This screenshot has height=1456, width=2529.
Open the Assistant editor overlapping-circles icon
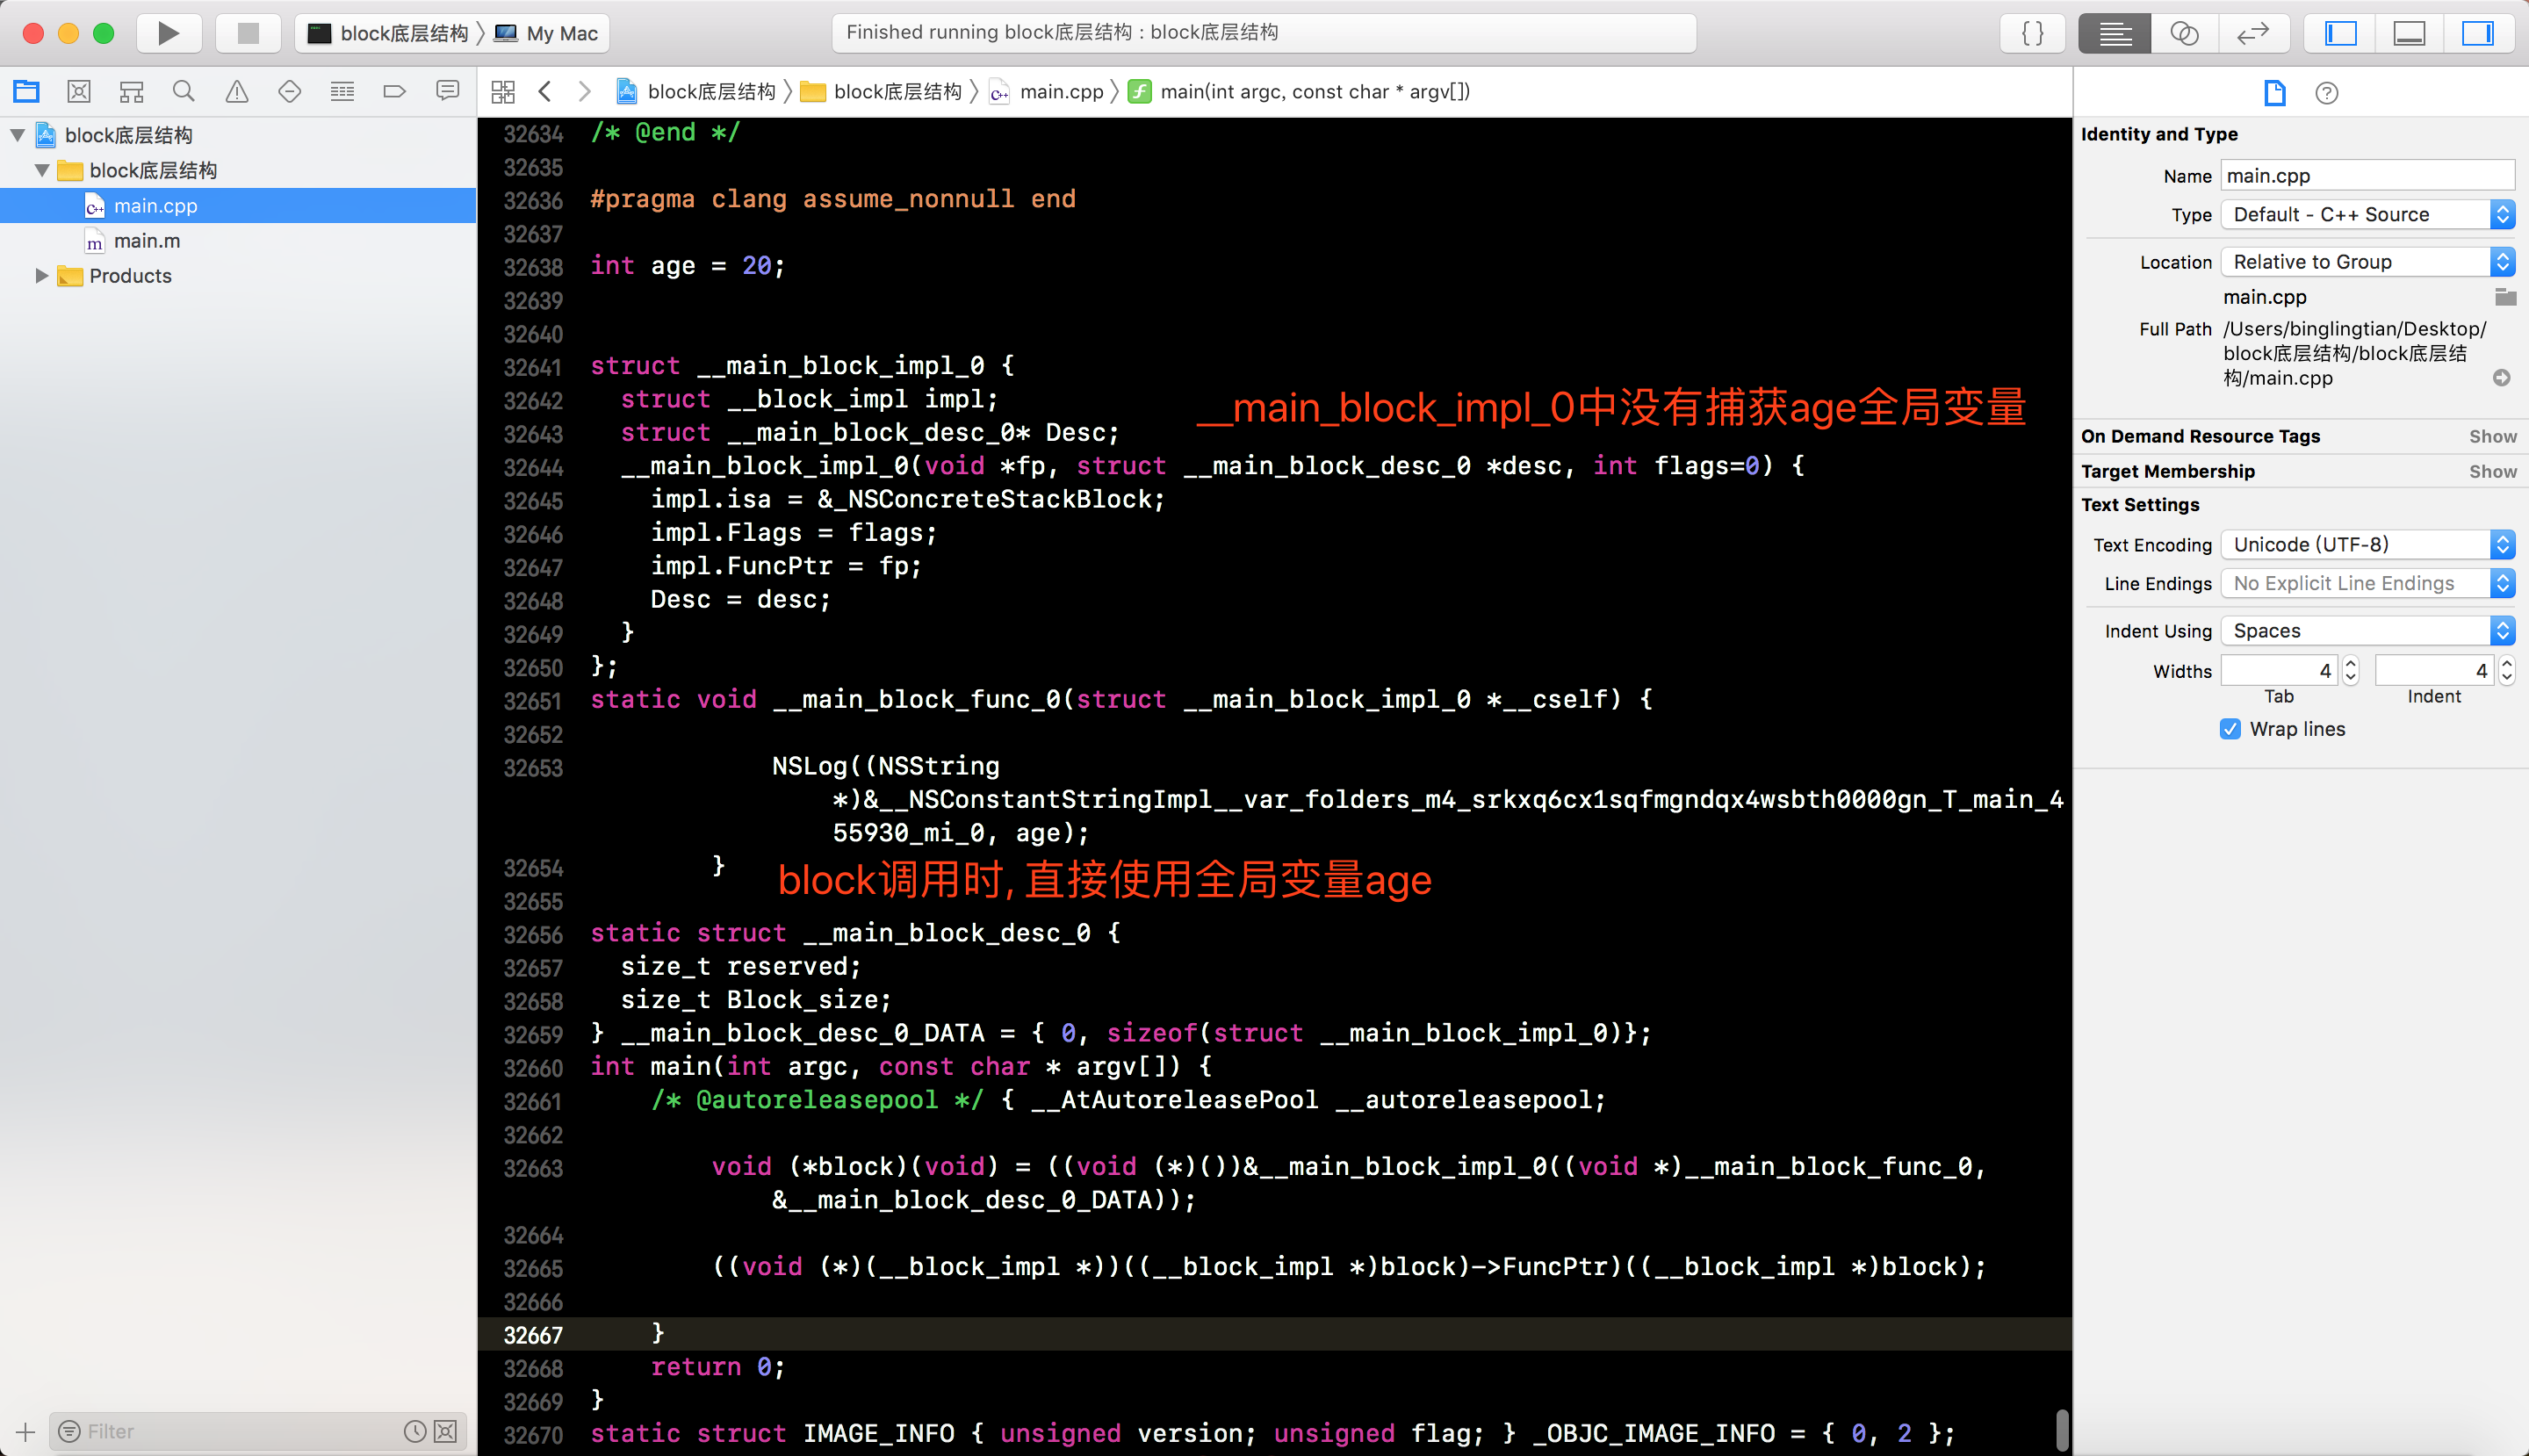pos(2183,33)
